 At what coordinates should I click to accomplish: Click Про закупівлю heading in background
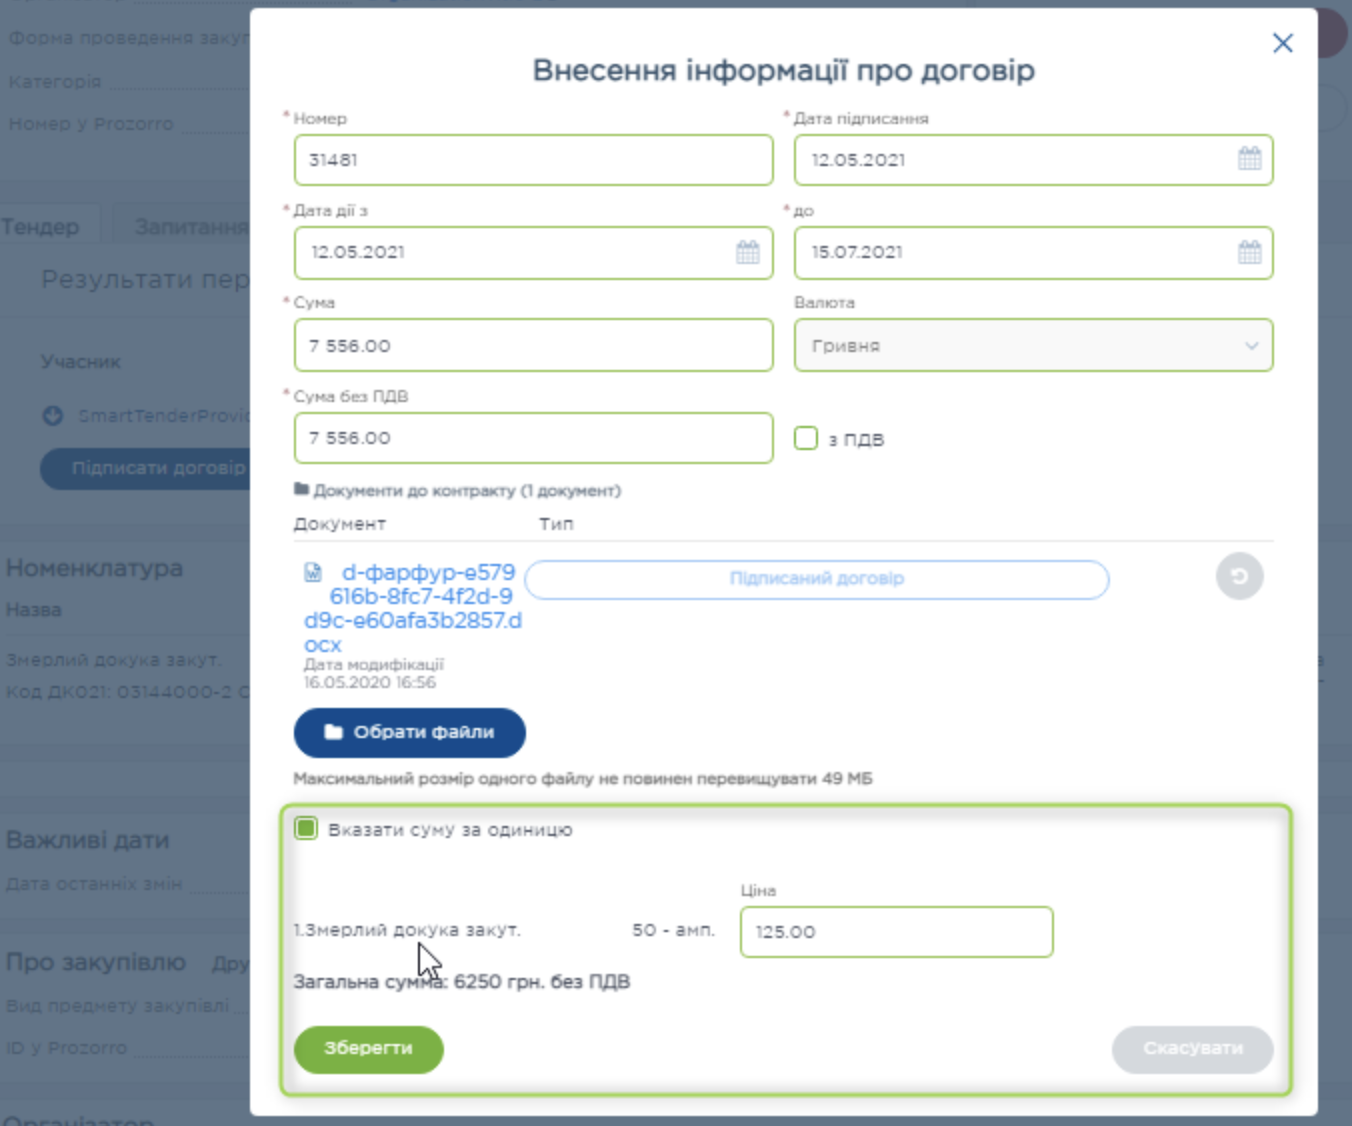(96, 962)
